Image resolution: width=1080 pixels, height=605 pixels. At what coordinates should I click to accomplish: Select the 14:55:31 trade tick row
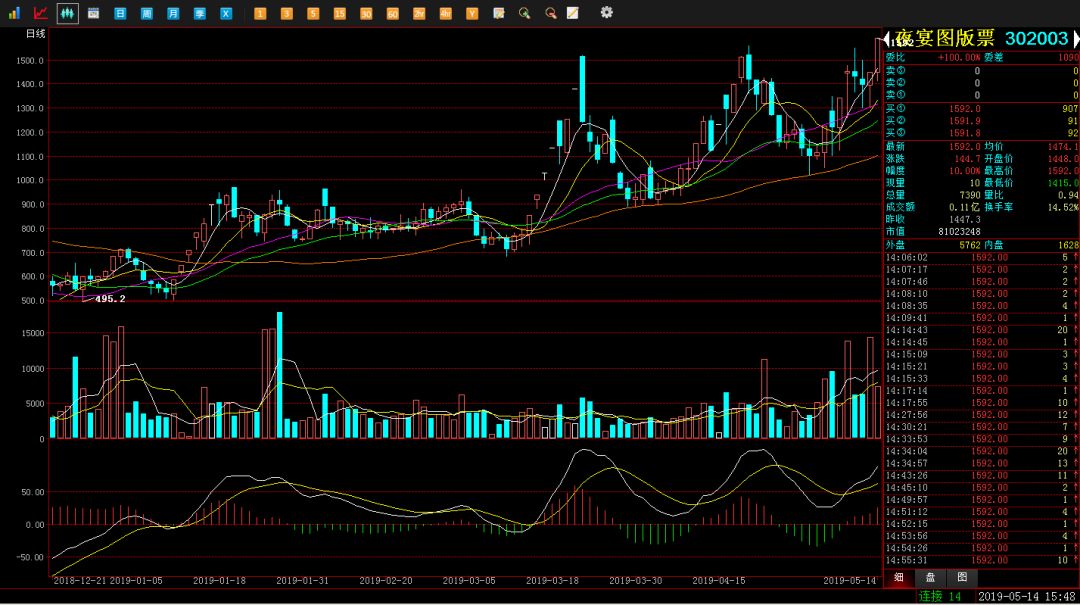click(x=982, y=560)
